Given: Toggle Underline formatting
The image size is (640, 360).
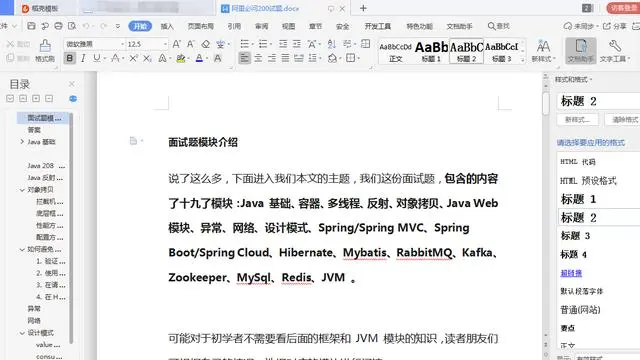Looking at the screenshot, I should coord(97,58).
